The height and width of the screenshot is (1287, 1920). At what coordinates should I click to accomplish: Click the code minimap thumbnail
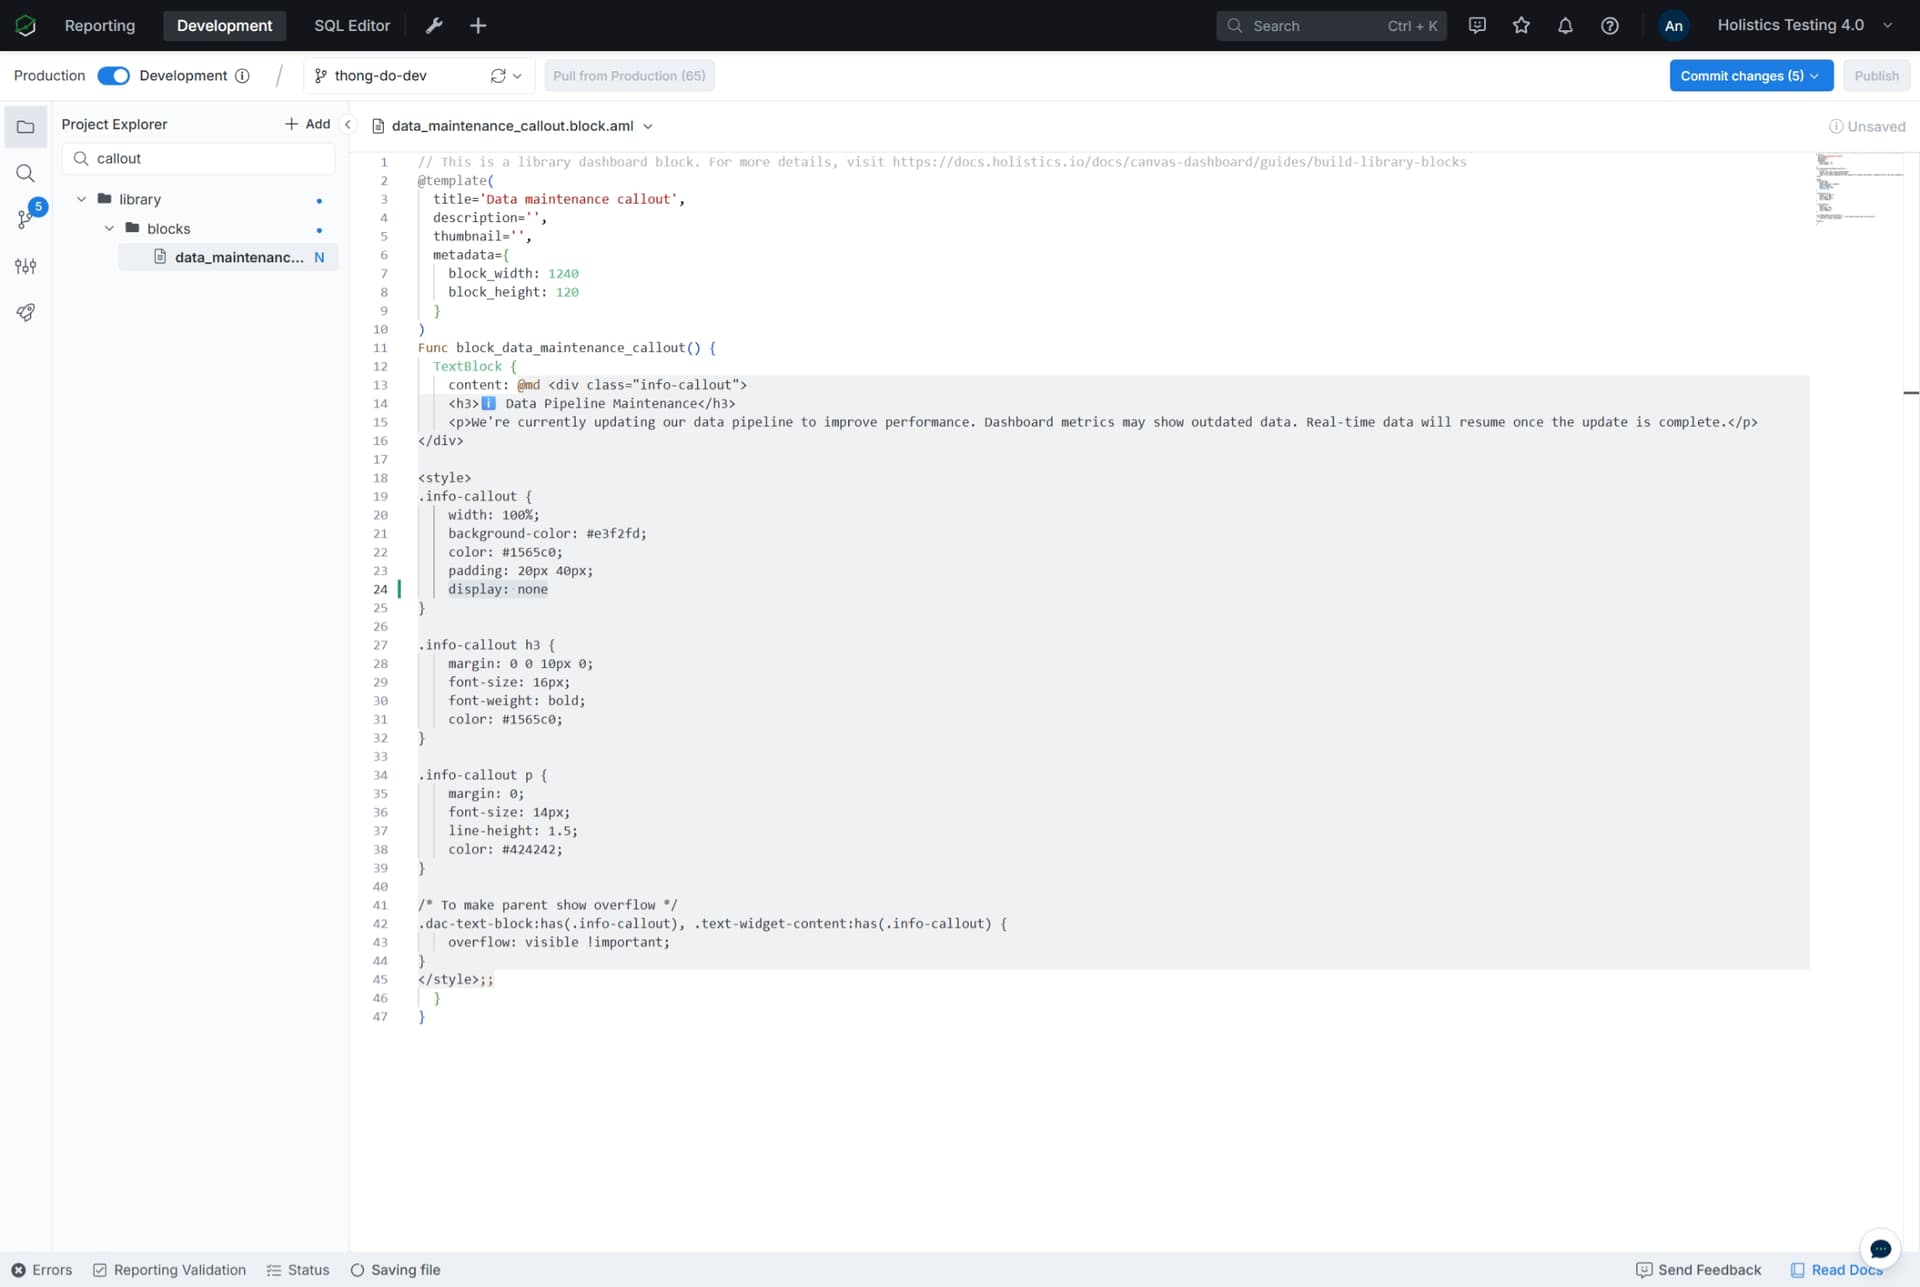[x=1860, y=189]
